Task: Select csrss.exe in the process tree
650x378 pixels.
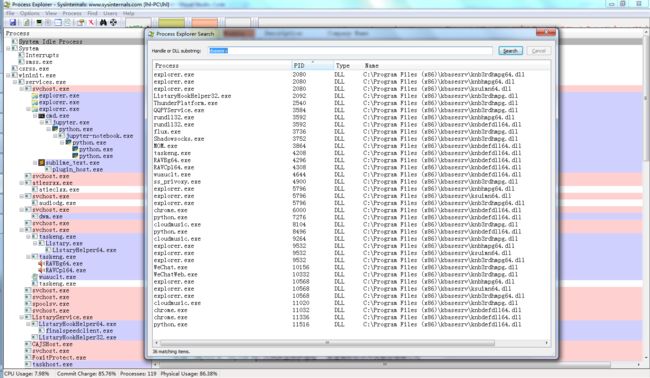Action: pyautogui.click(x=34, y=69)
